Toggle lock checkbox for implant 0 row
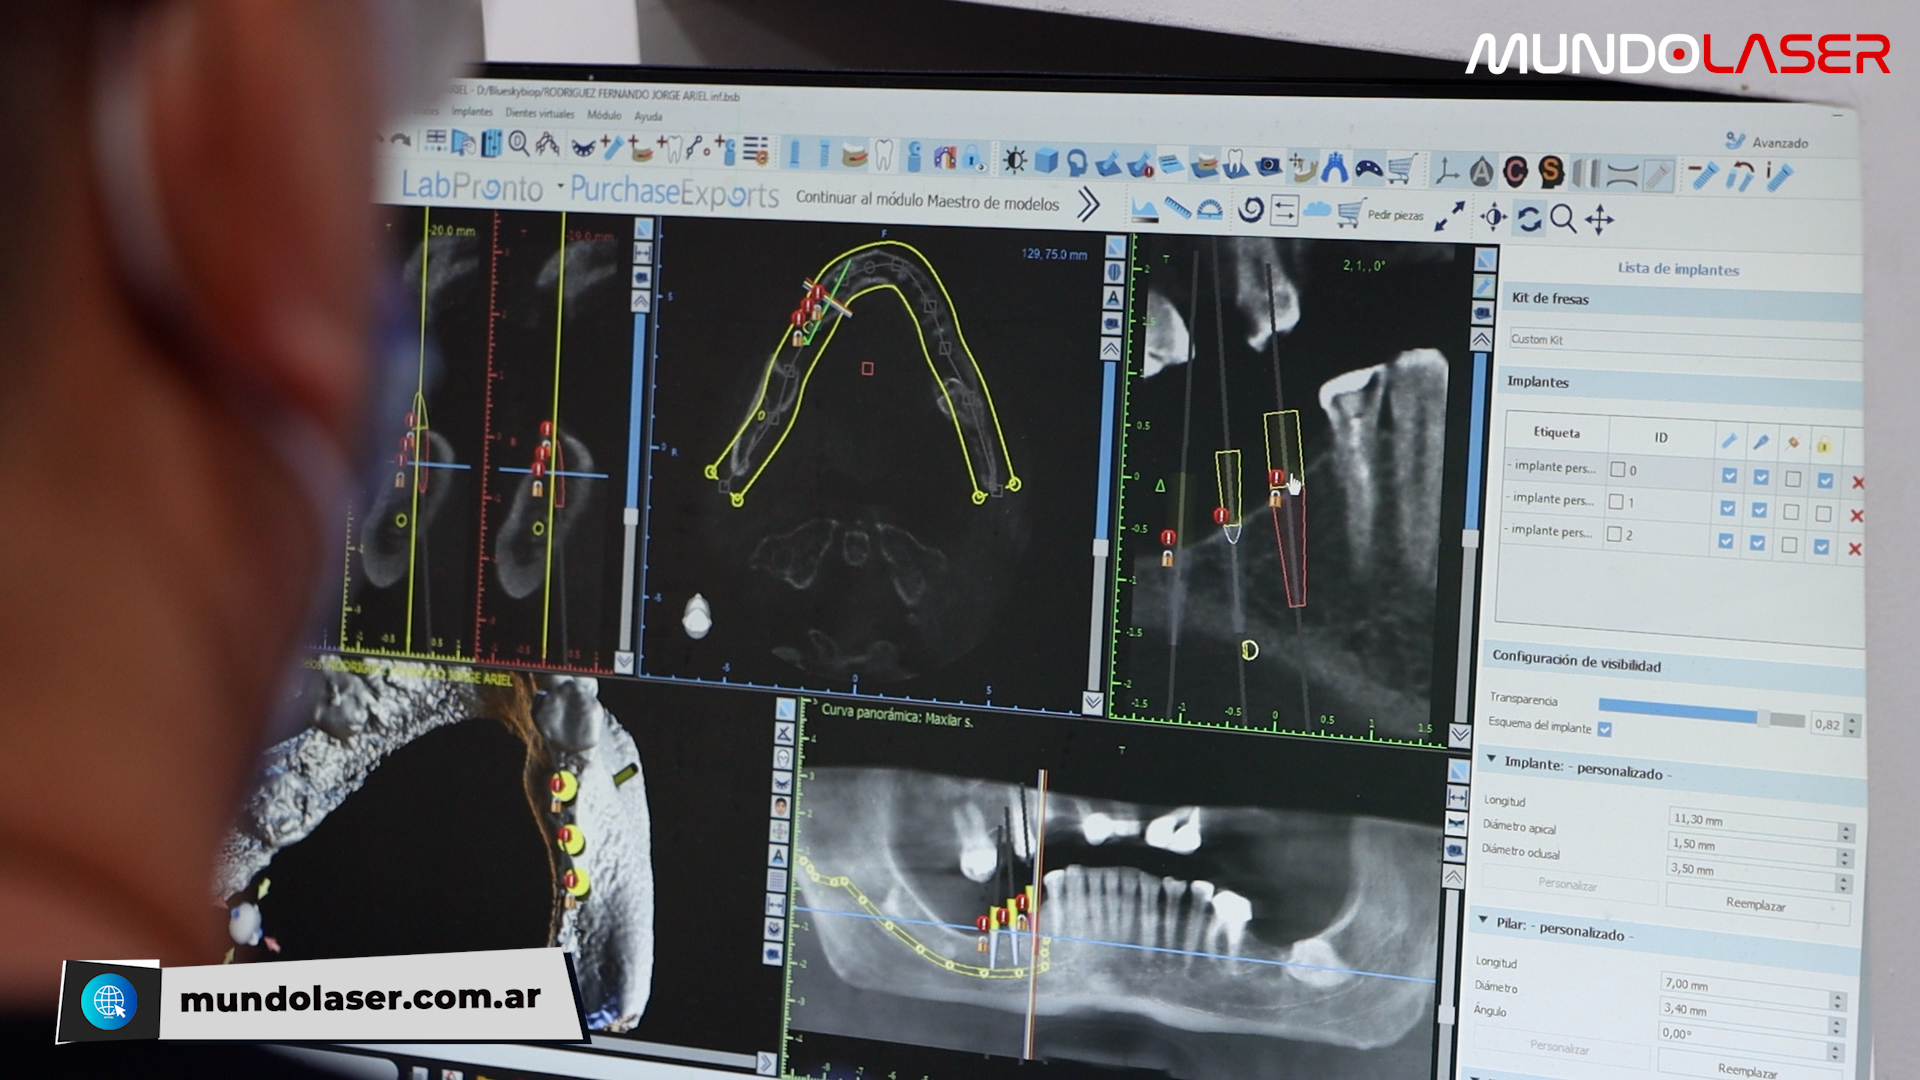 1825,480
